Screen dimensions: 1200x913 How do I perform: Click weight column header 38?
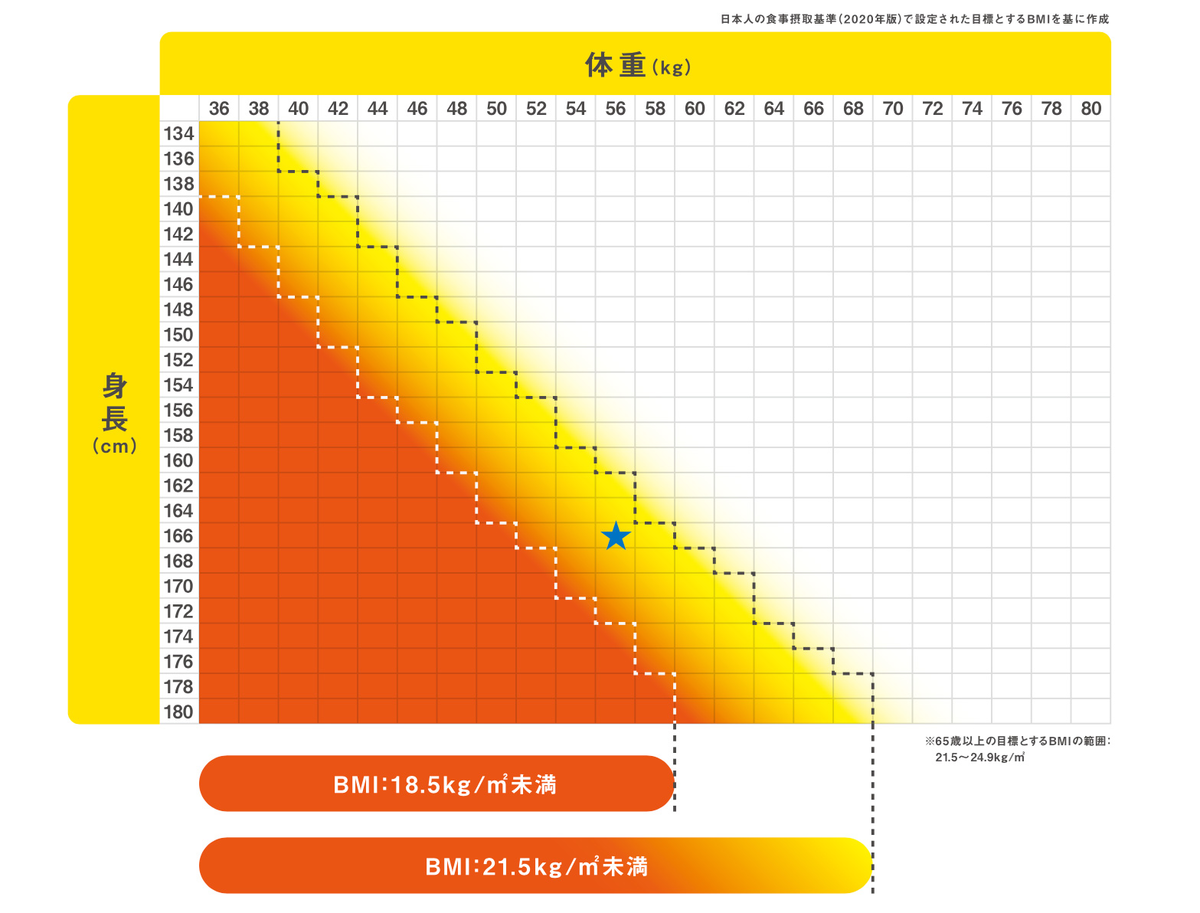coord(258,108)
